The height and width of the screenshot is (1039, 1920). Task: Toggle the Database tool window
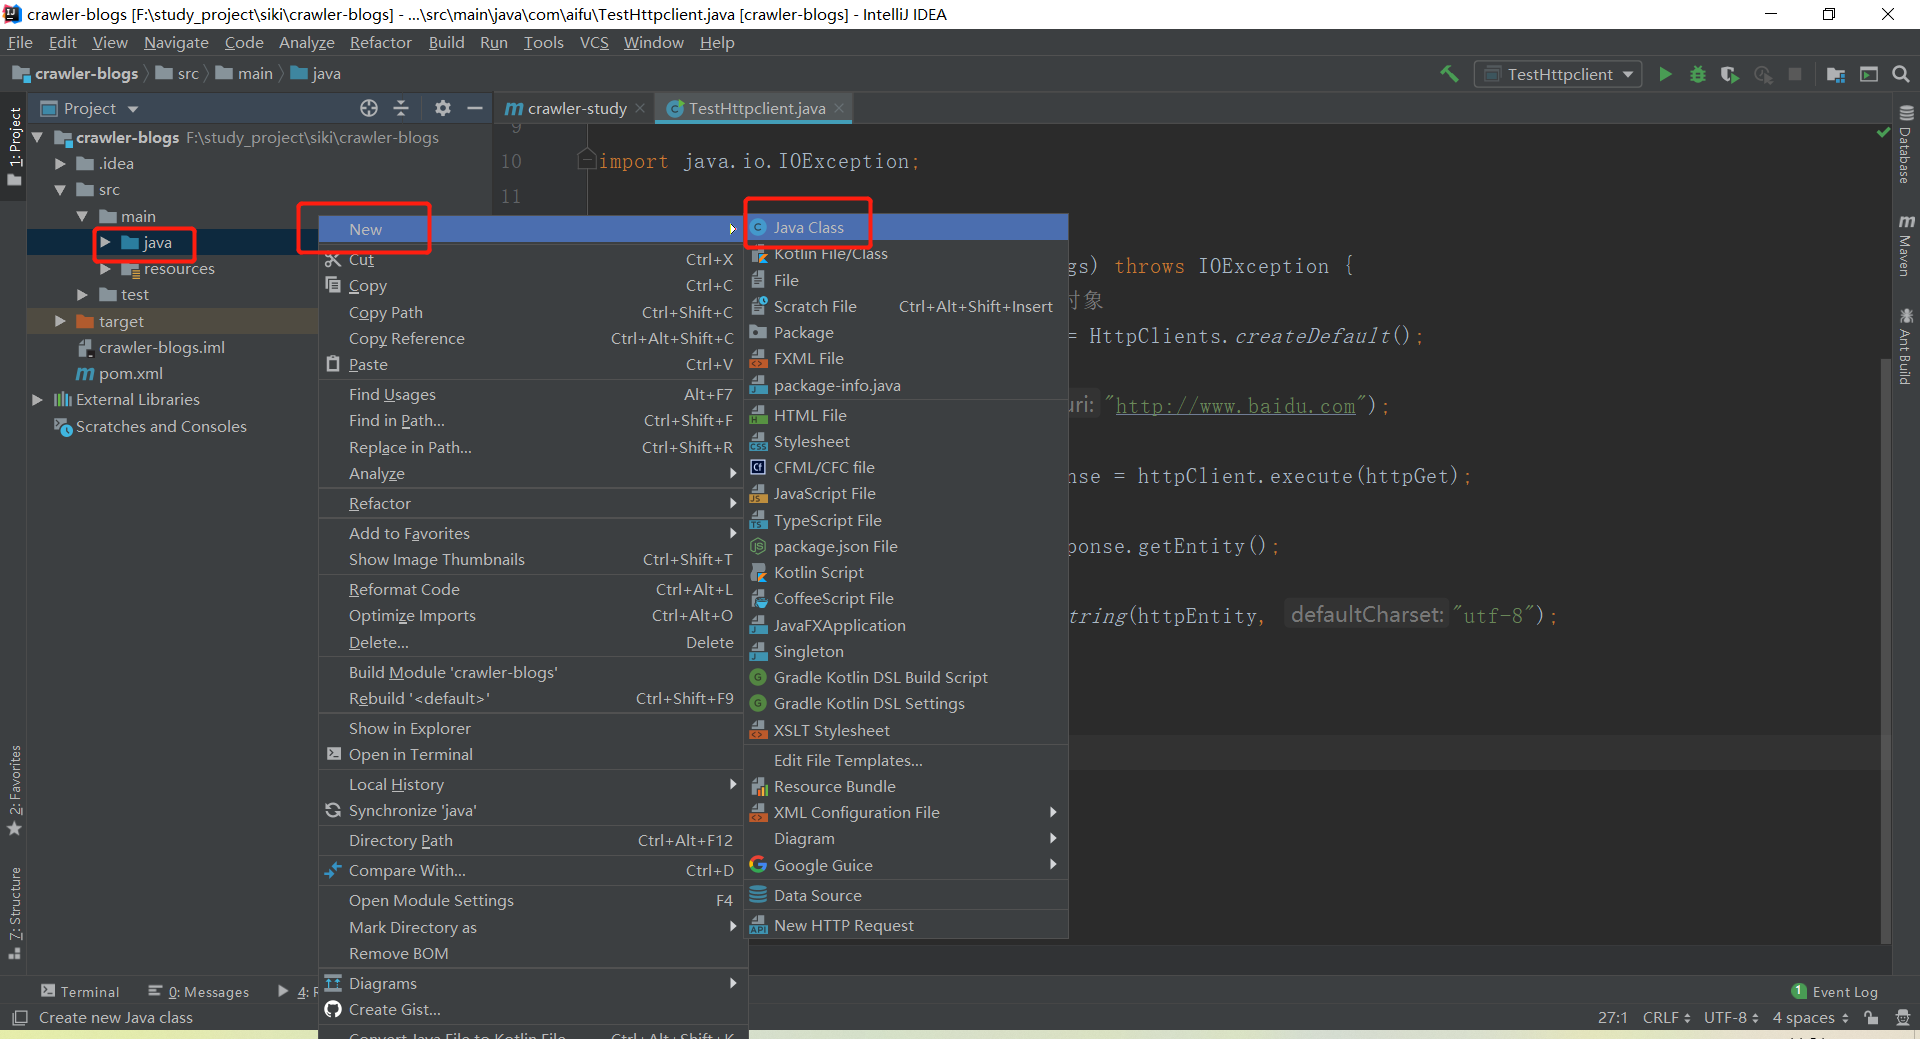coord(1906,145)
